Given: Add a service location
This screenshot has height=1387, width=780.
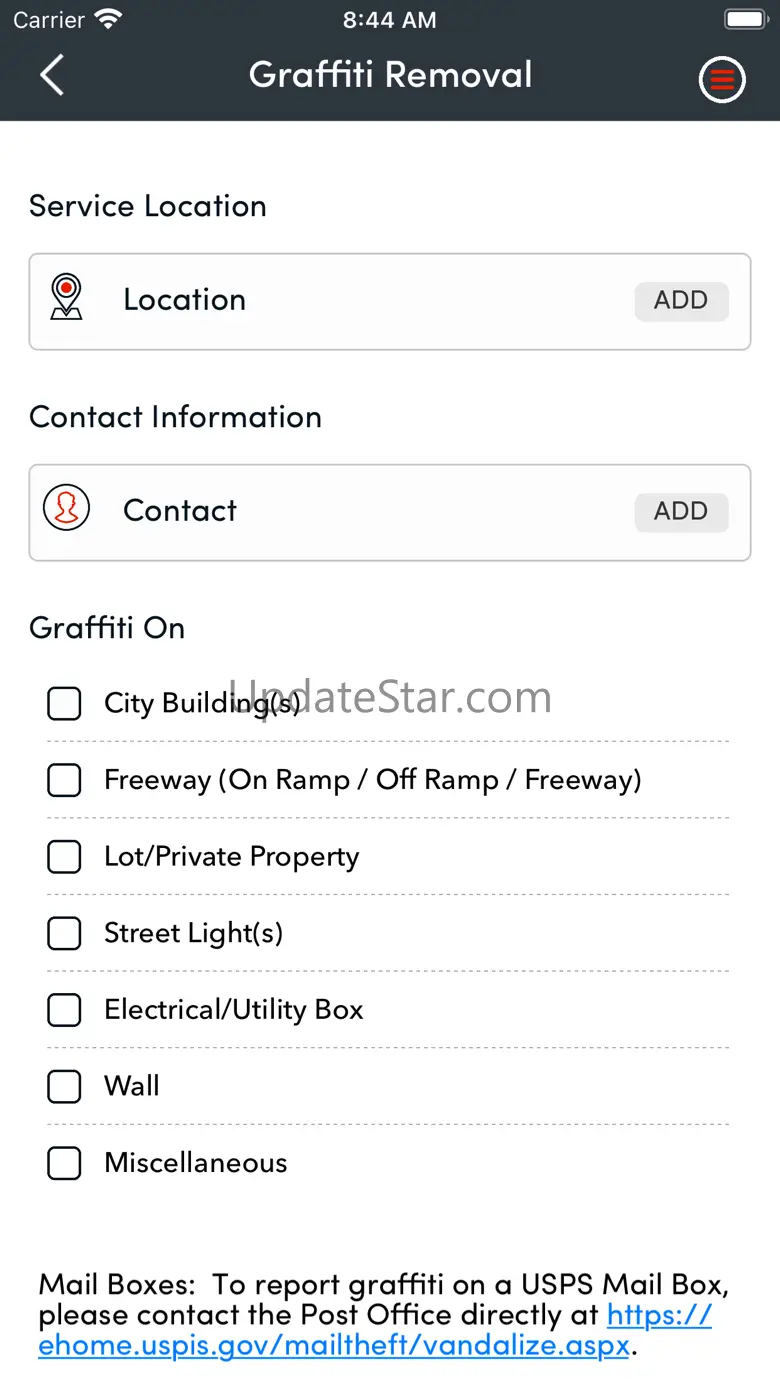Looking at the screenshot, I should coord(681,300).
